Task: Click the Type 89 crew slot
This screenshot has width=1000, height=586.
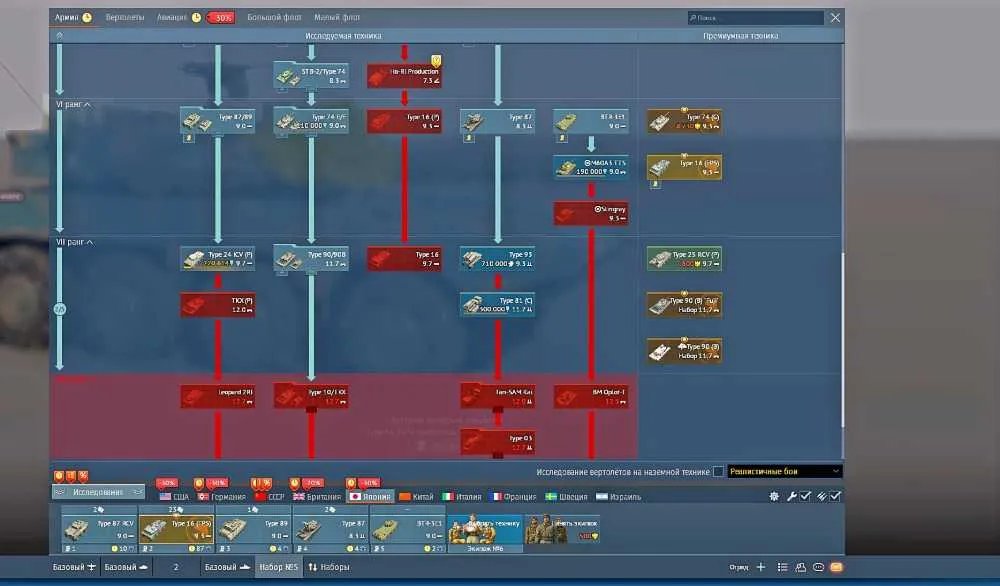Action: tap(253, 529)
